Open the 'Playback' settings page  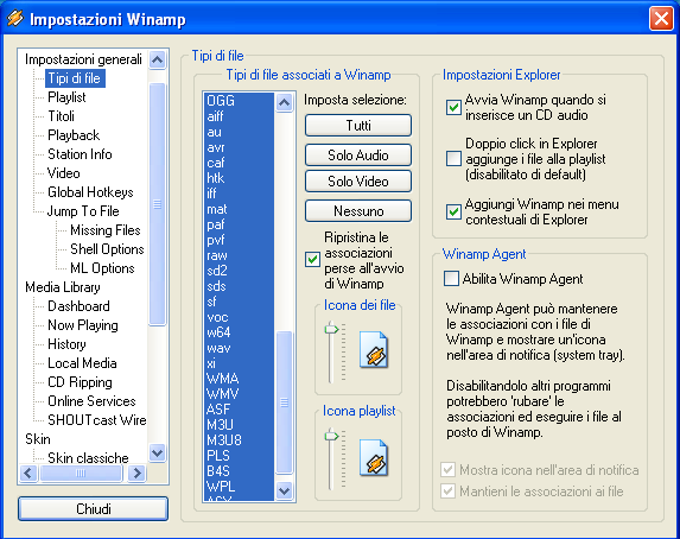tap(74, 135)
